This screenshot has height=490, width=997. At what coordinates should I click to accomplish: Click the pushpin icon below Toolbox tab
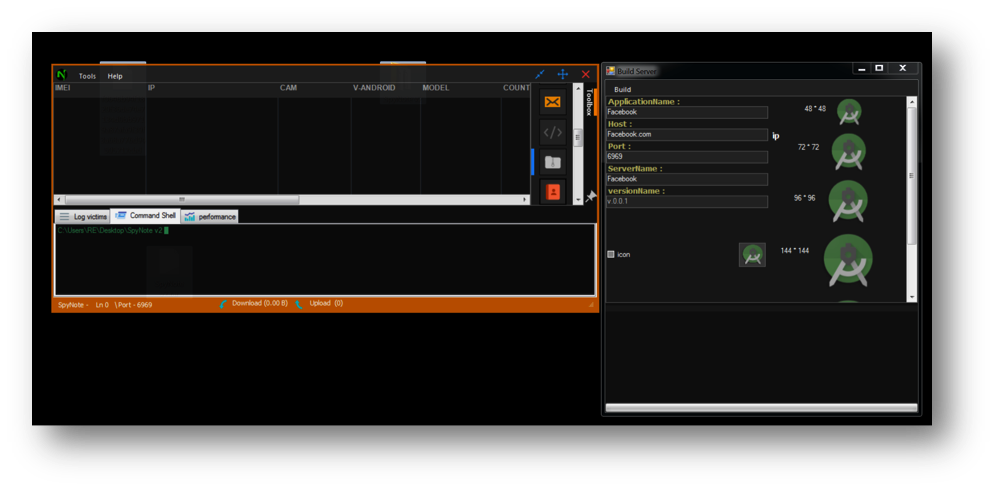pos(591,197)
